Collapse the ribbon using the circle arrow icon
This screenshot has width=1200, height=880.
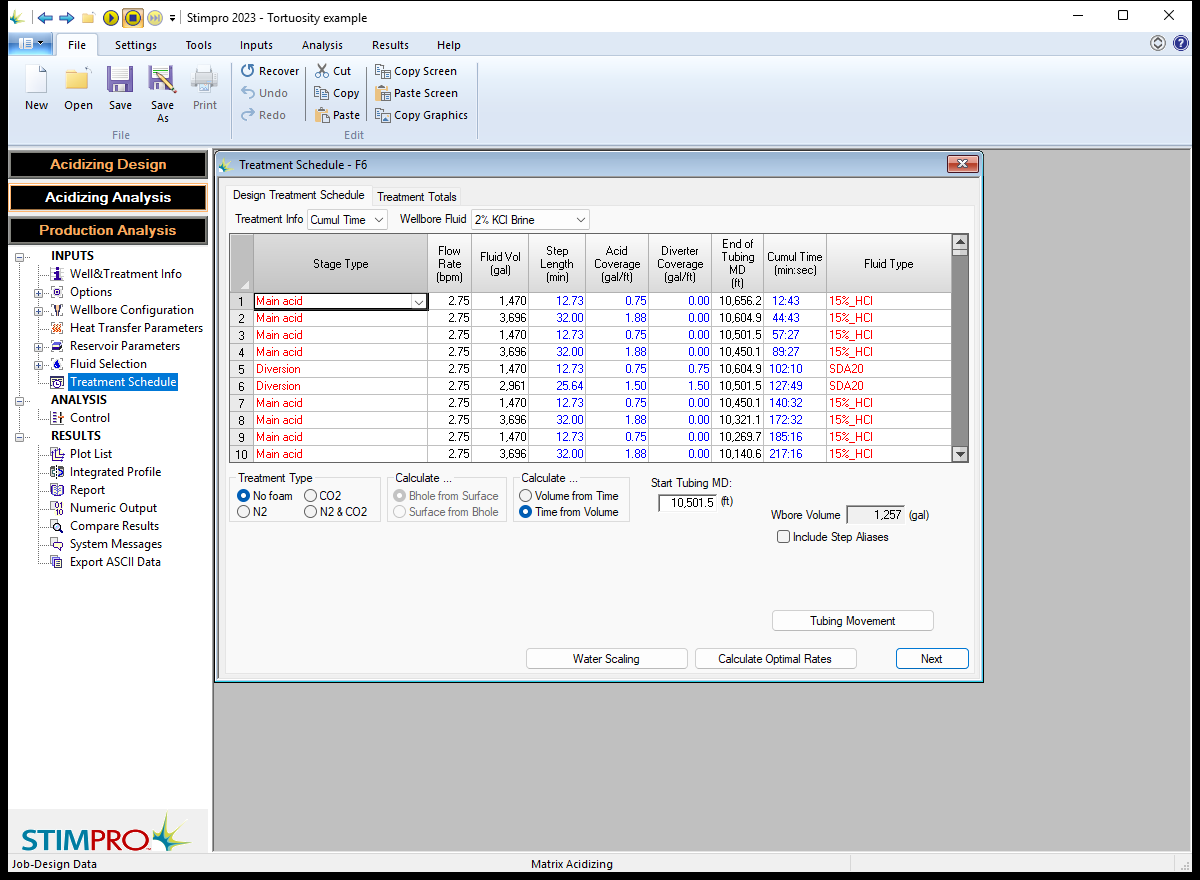point(1158,43)
